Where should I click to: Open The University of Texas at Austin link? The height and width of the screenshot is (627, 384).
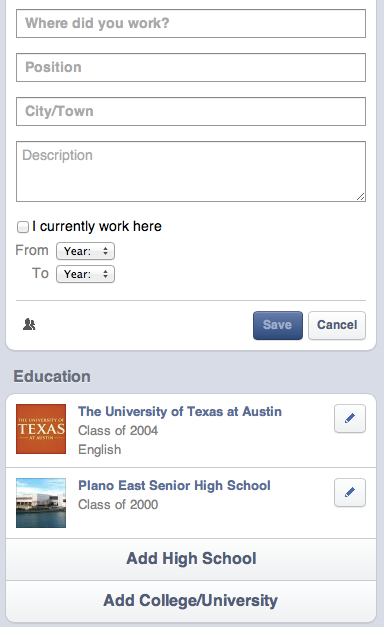point(180,411)
